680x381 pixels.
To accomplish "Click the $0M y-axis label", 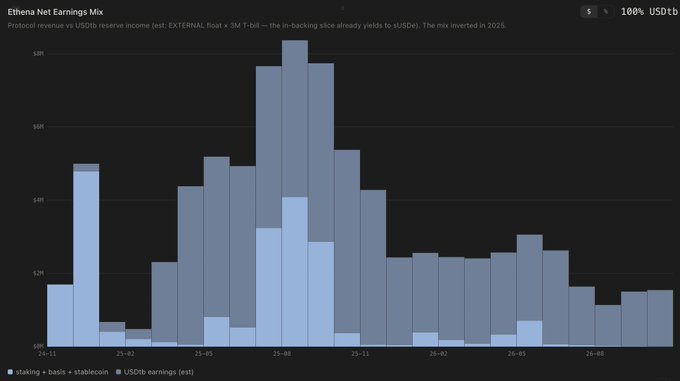I will click(38, 346).
